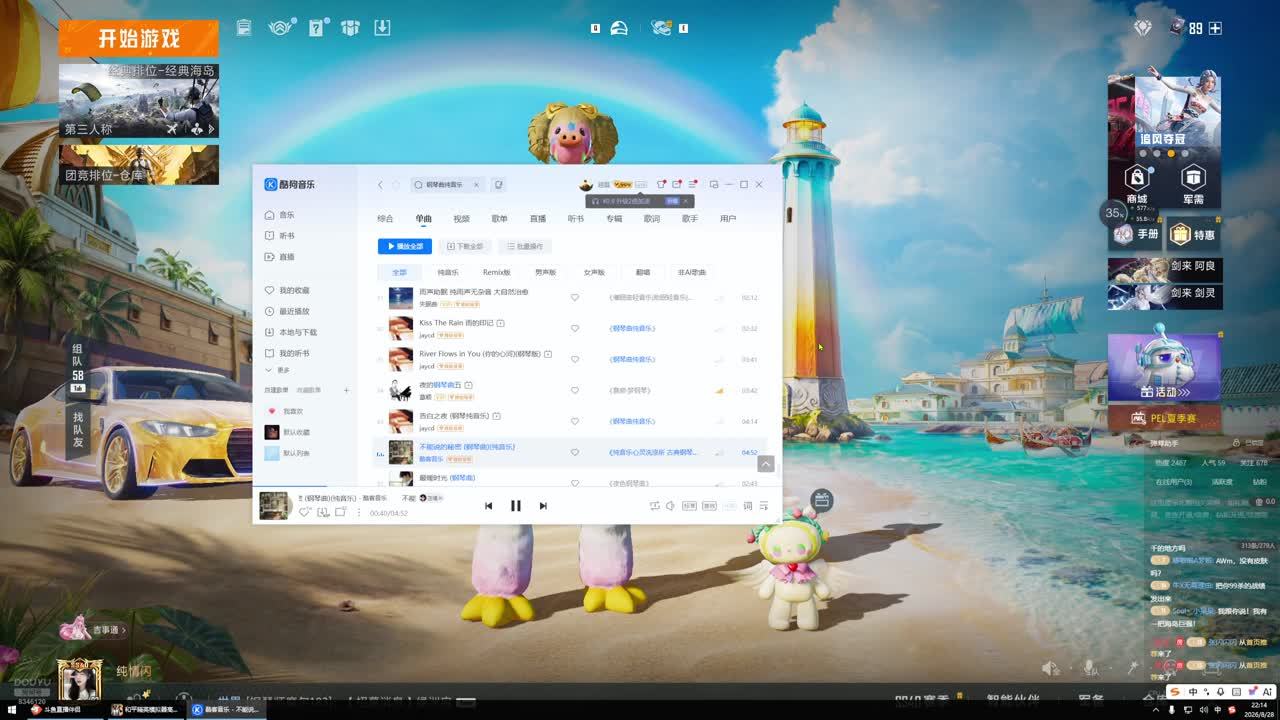Viewport: 1280px width, 720px height.
Task: Like the now-playing song in player bar
Action: click(x=305, y=512)
